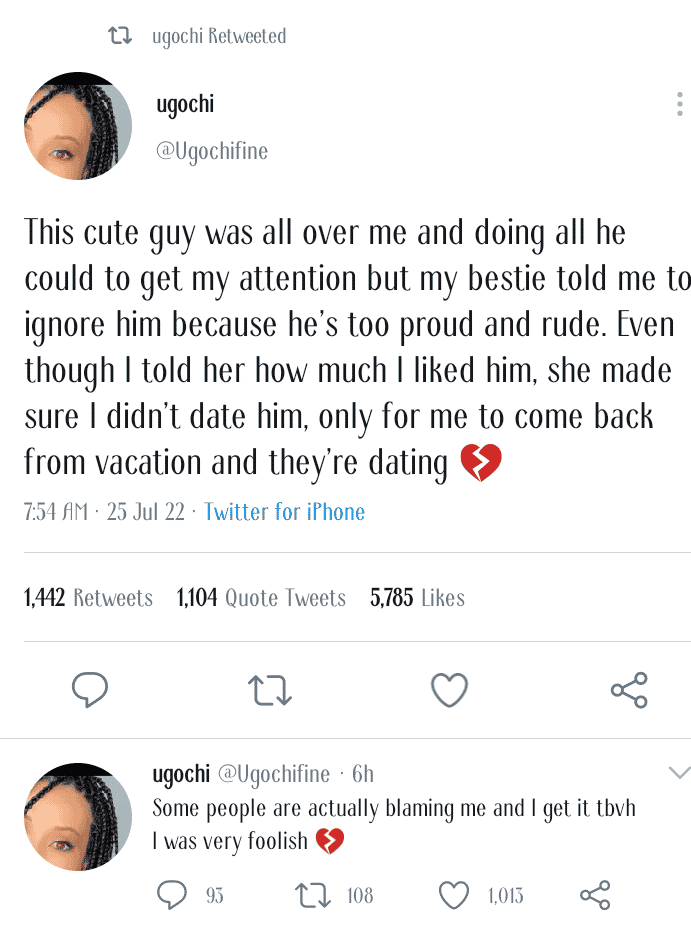The width and height of the screenshot is (691, 934).
Task: Open the 'Twitter for iPhone' source link
Action: pos(284,512)
